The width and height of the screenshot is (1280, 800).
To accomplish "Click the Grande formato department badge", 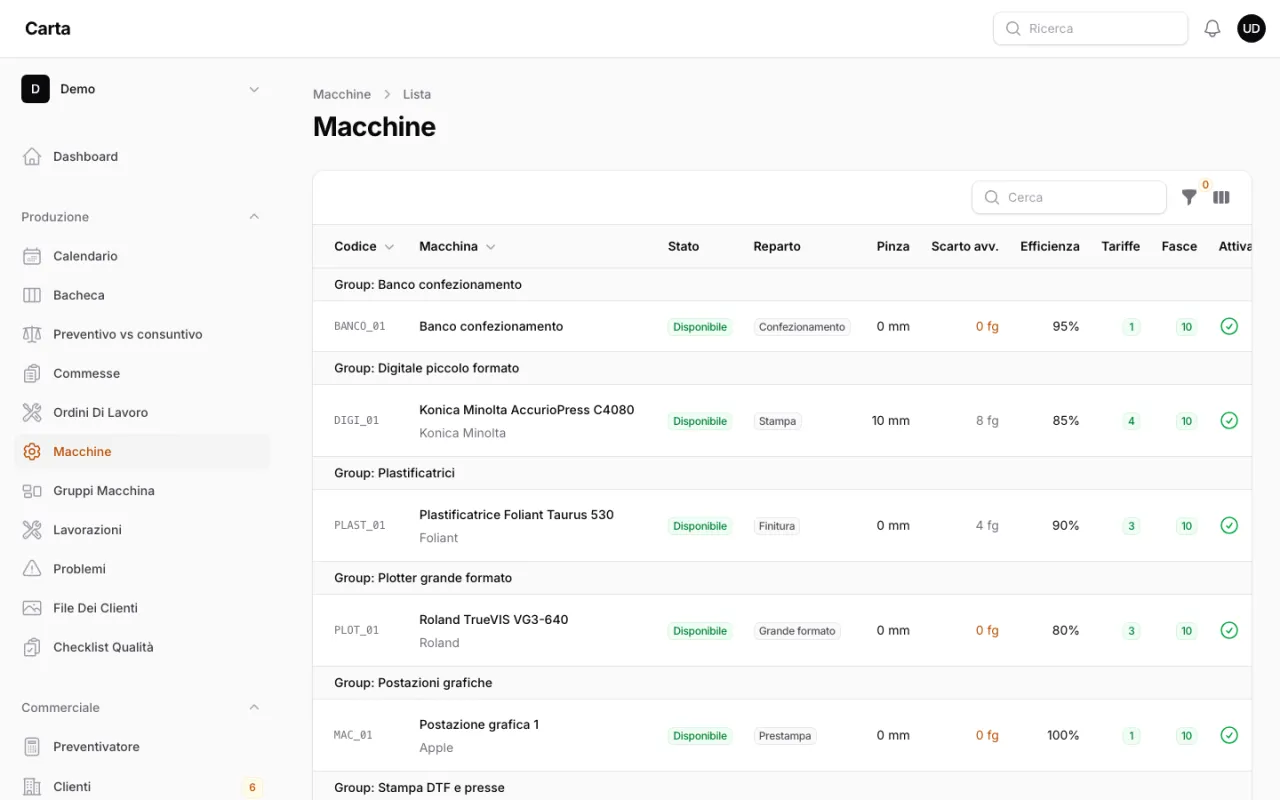I will click(x=797, y=632).
